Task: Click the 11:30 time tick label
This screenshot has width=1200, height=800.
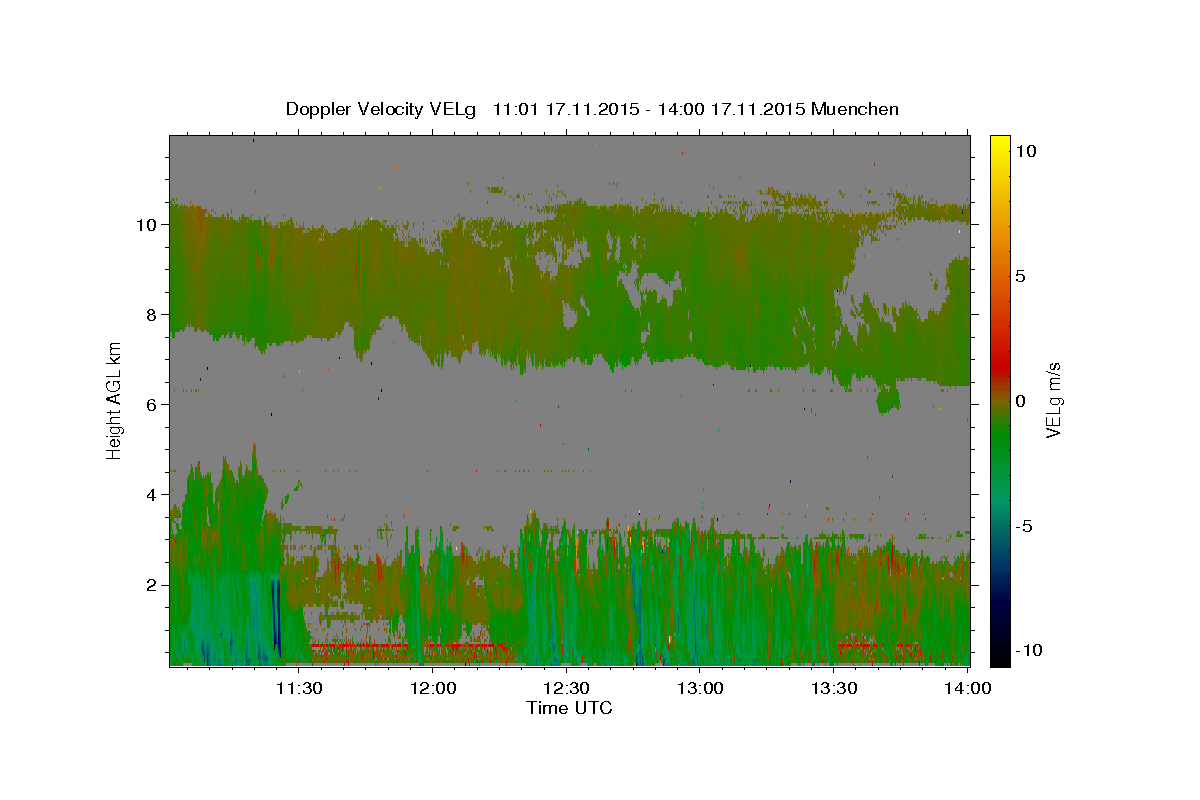Action: pyautogui.click(x=299, y=688)
